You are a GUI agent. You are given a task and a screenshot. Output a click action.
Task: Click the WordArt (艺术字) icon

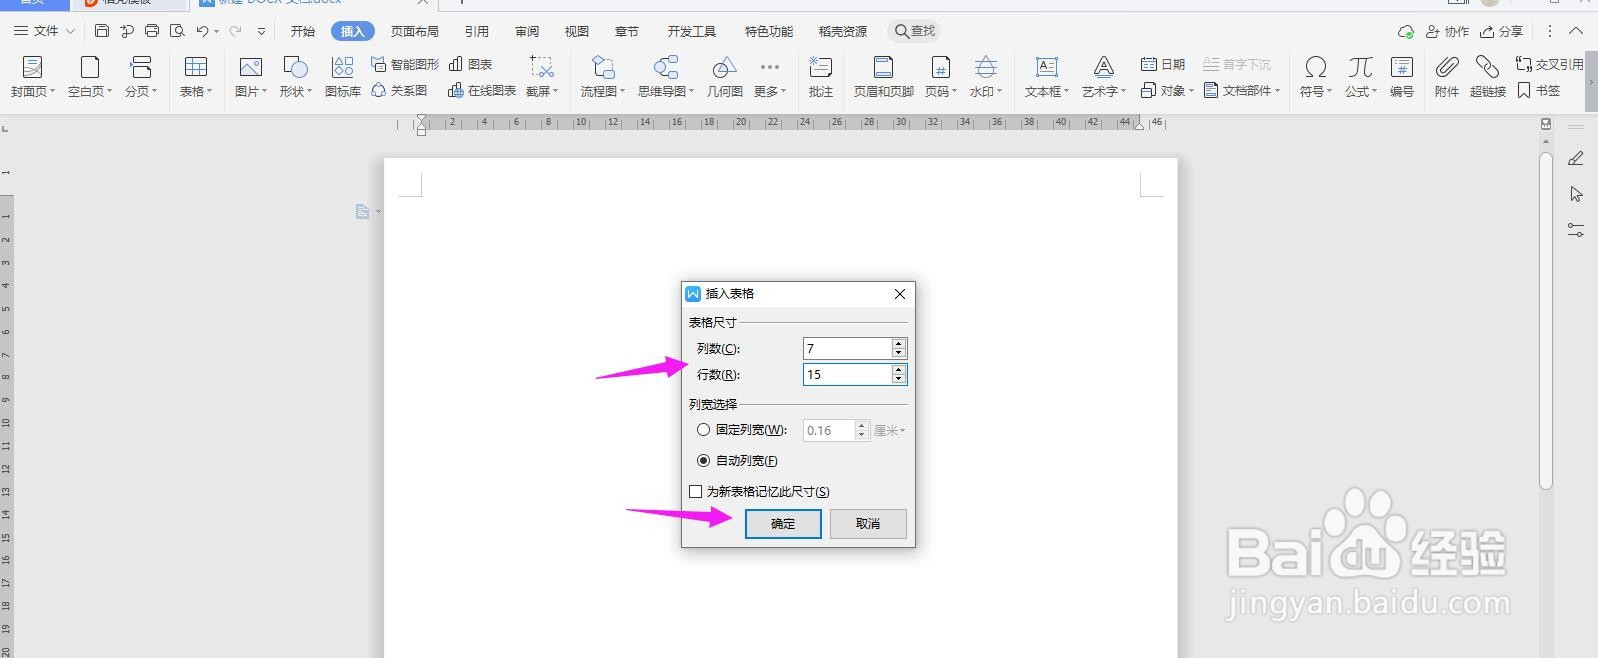pyautogui.click(x=1104, y=67)
